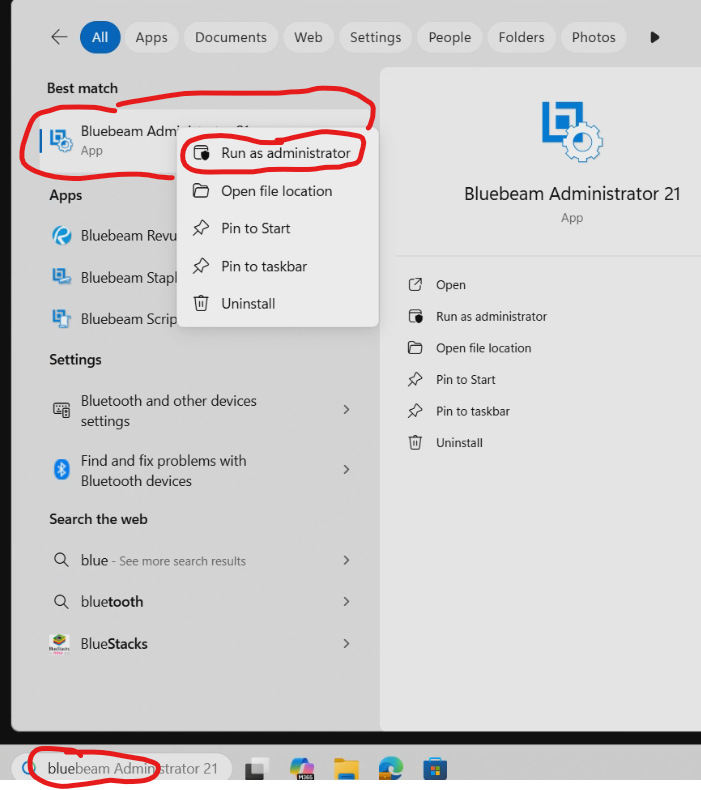
Task: Click keyboard icon beside Bluetooth devices settings
Action: tap(61, 410)
